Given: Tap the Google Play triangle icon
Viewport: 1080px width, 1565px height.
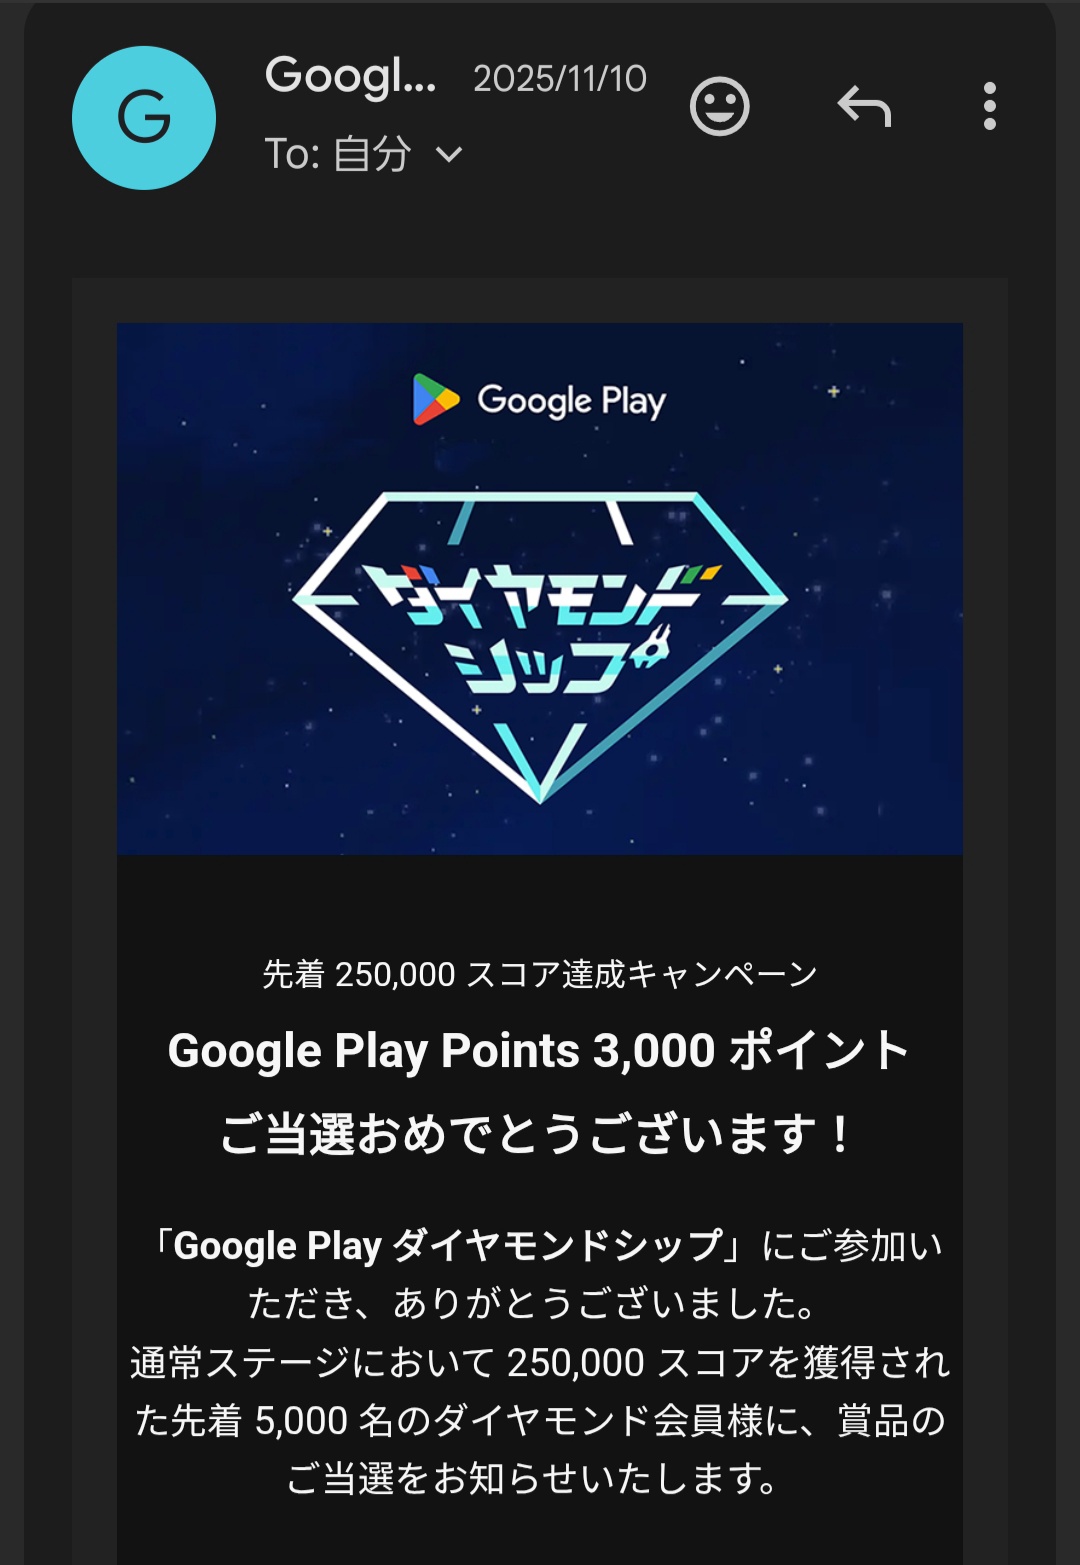Looking at the screenshot, I should tap(435, 399).
